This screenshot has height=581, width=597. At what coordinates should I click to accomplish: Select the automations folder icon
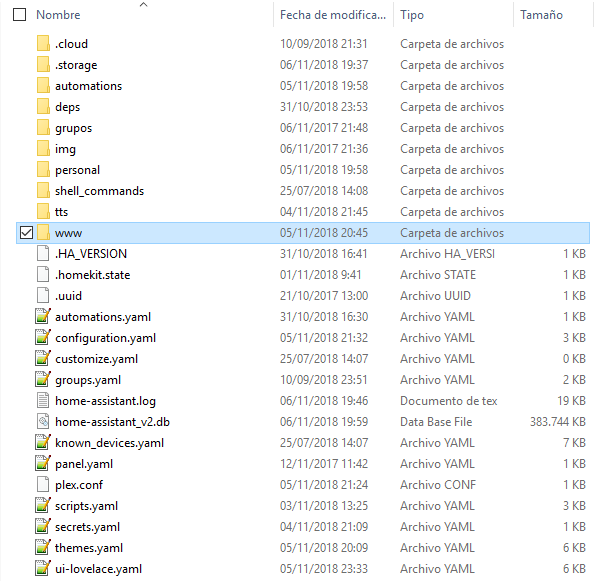[x=43, y=85]
